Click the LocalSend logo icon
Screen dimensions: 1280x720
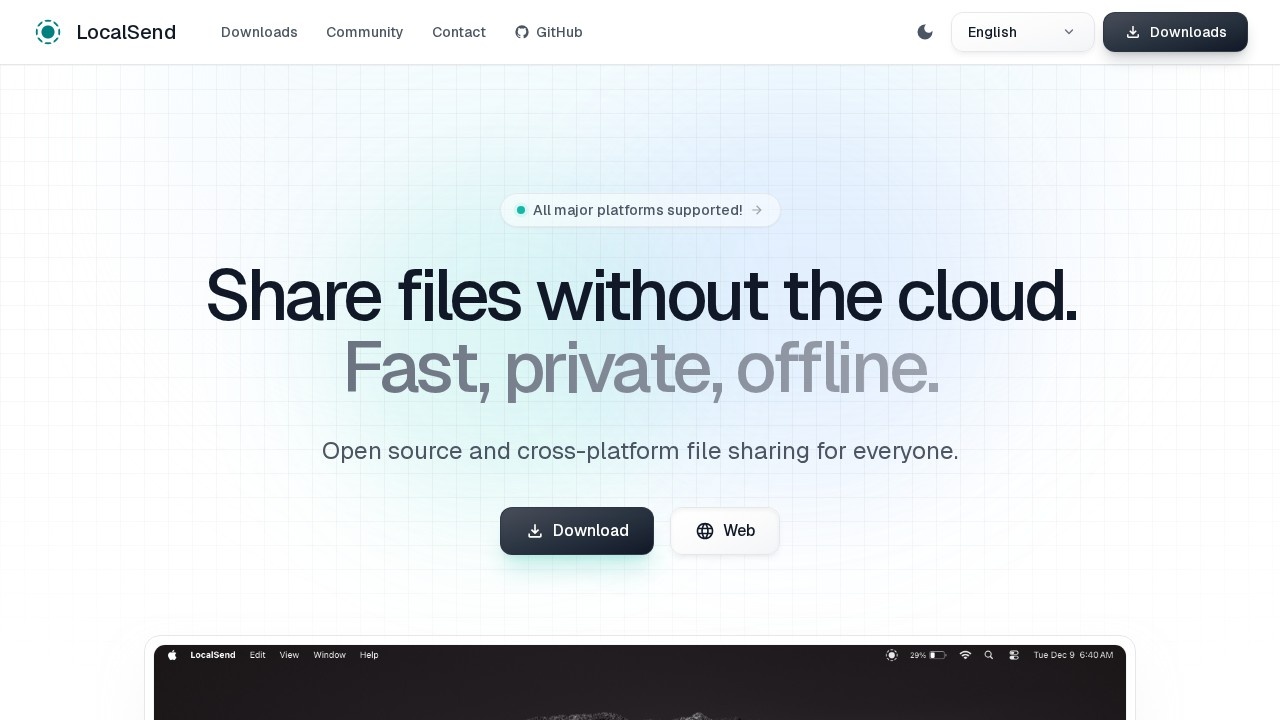click(x=48, y=32)
